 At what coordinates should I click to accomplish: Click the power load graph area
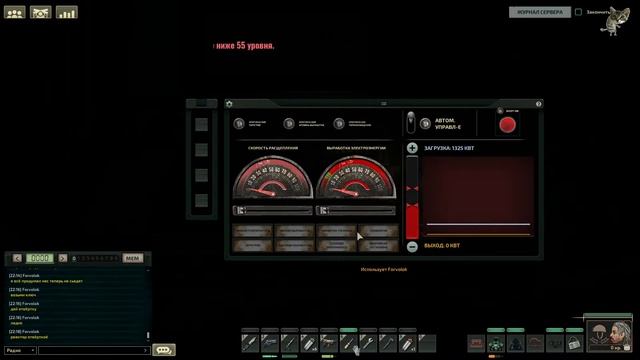[x=478, y=197]
